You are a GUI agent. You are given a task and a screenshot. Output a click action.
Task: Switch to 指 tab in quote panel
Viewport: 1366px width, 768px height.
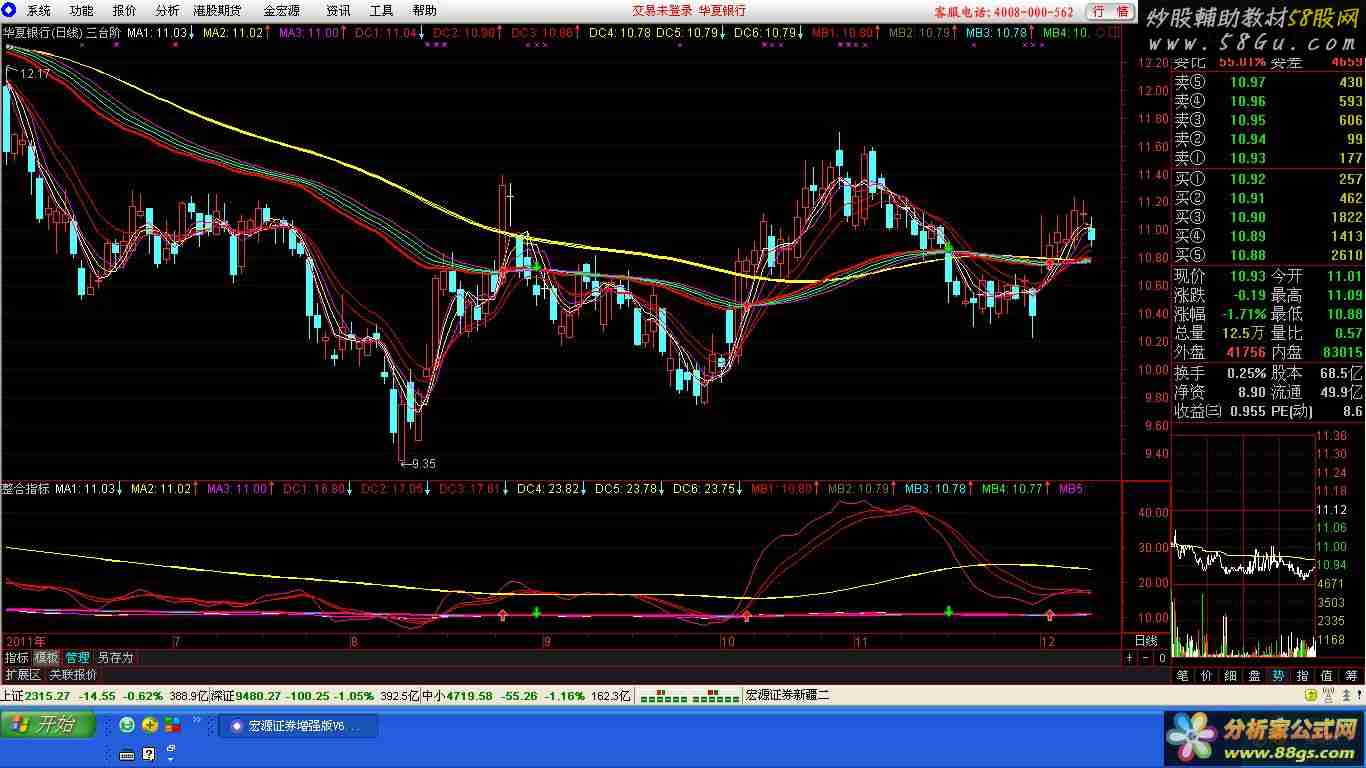[x=1302, y=676]
